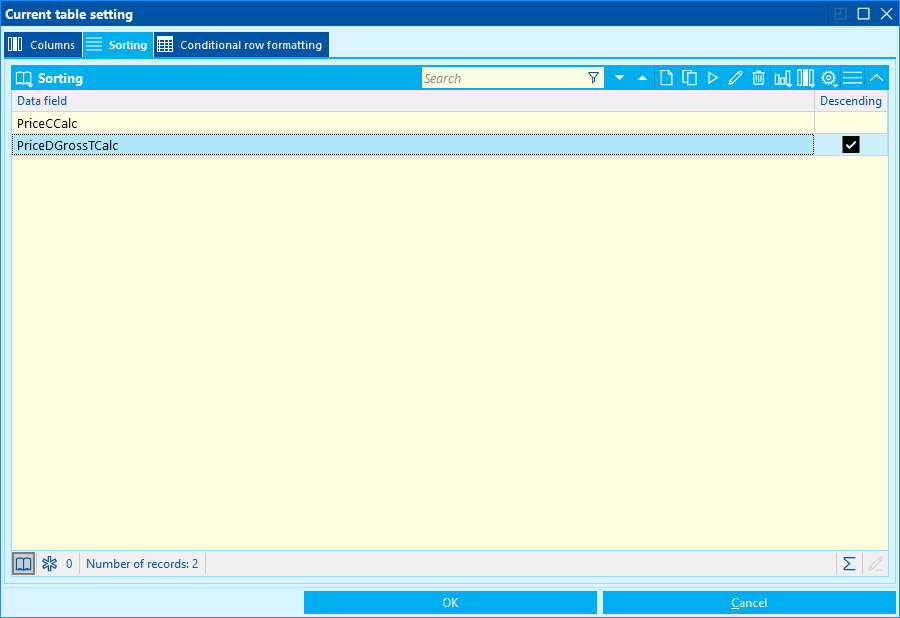900x618 pixels.
Task: Click Number of records: 2 status text
Action: point(142,563)
